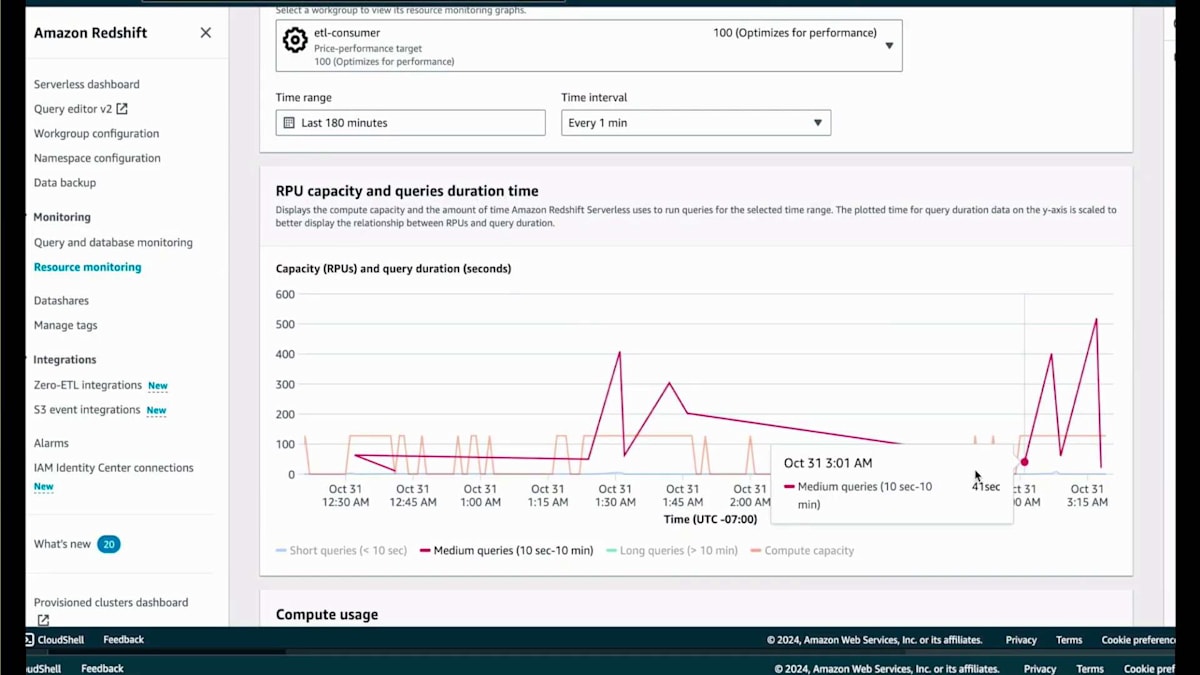Screen dimensions: 1200x675
Task: Open Terms link in upper footer
Action: (1069, 640)
